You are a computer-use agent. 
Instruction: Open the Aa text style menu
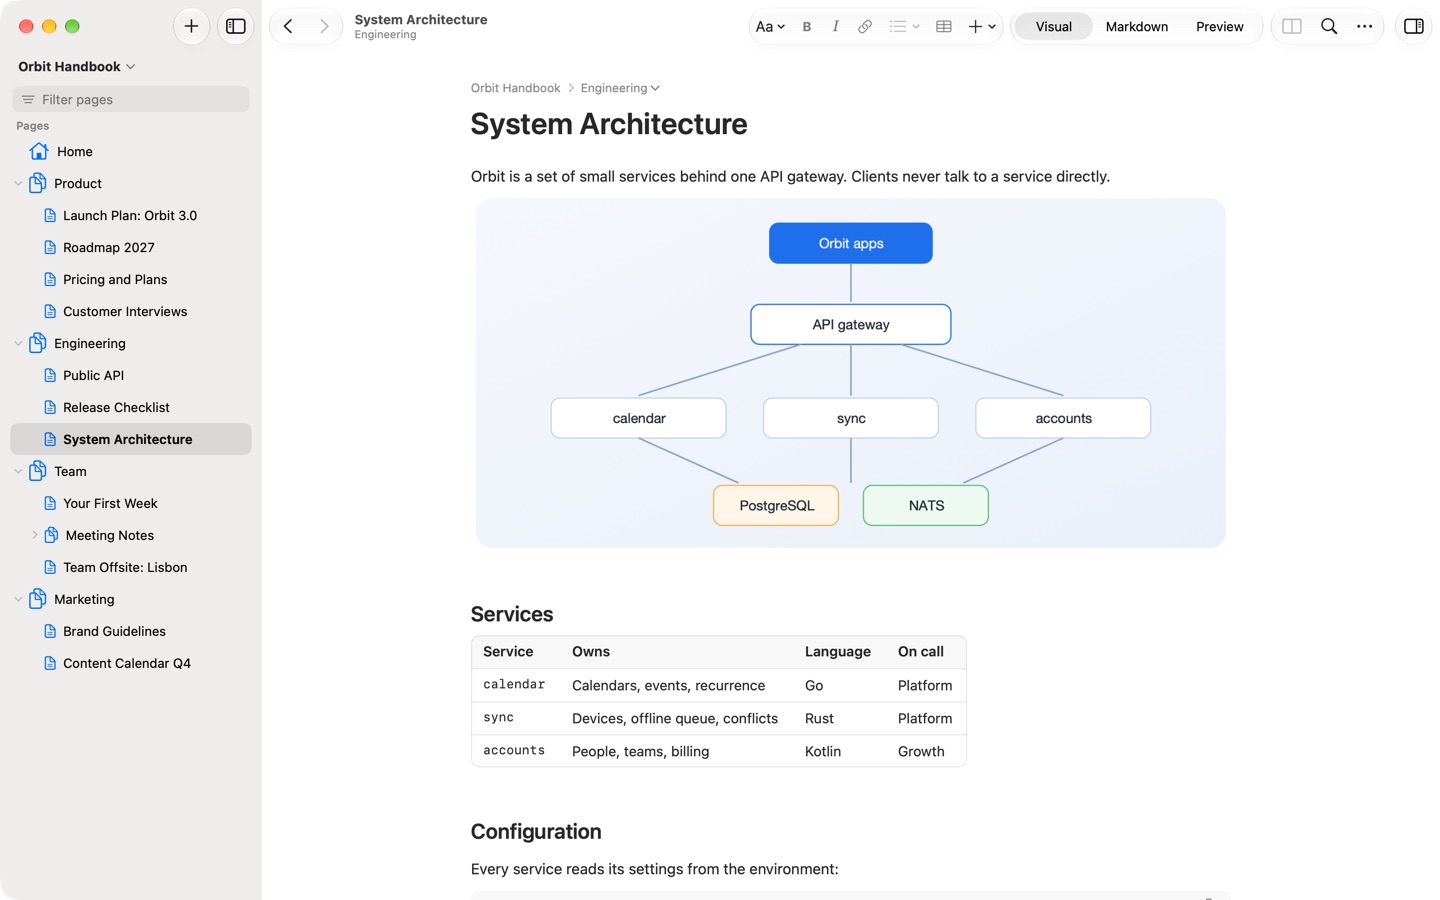770,27
